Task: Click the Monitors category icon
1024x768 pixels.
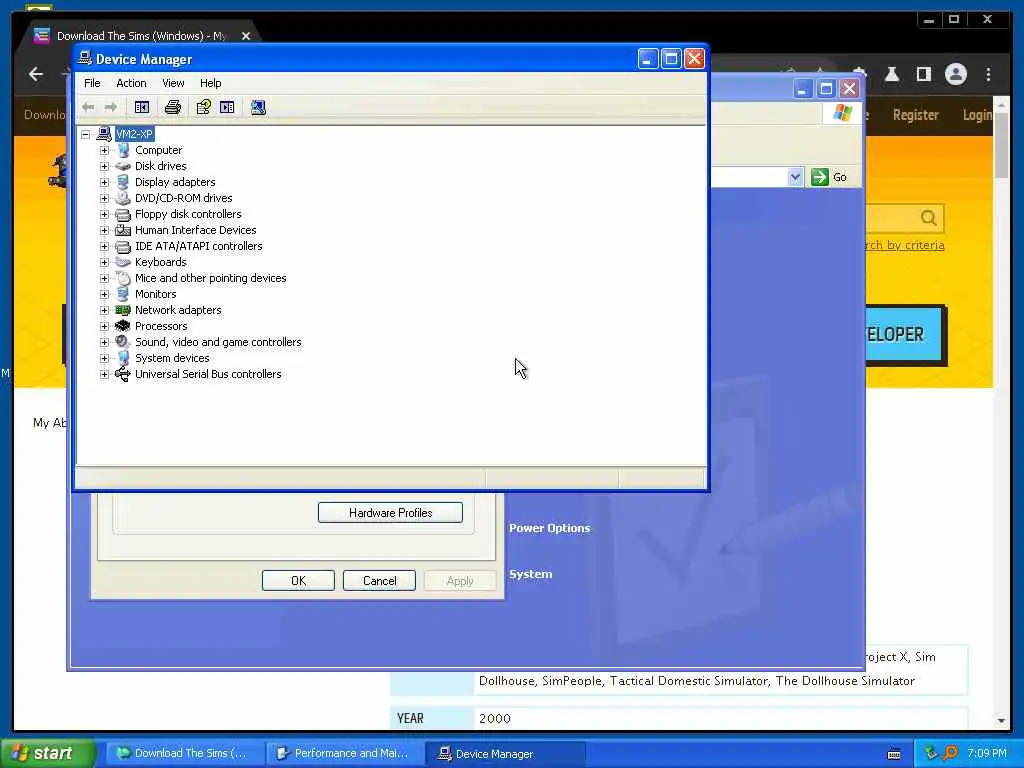Action: point(123,294)
